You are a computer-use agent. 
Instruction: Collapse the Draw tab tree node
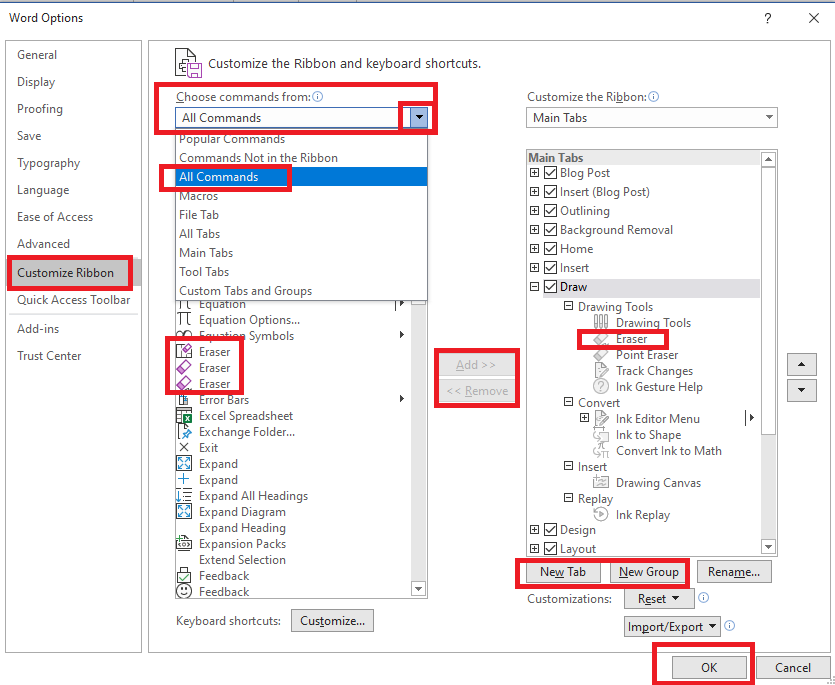(x=535, y=287)
